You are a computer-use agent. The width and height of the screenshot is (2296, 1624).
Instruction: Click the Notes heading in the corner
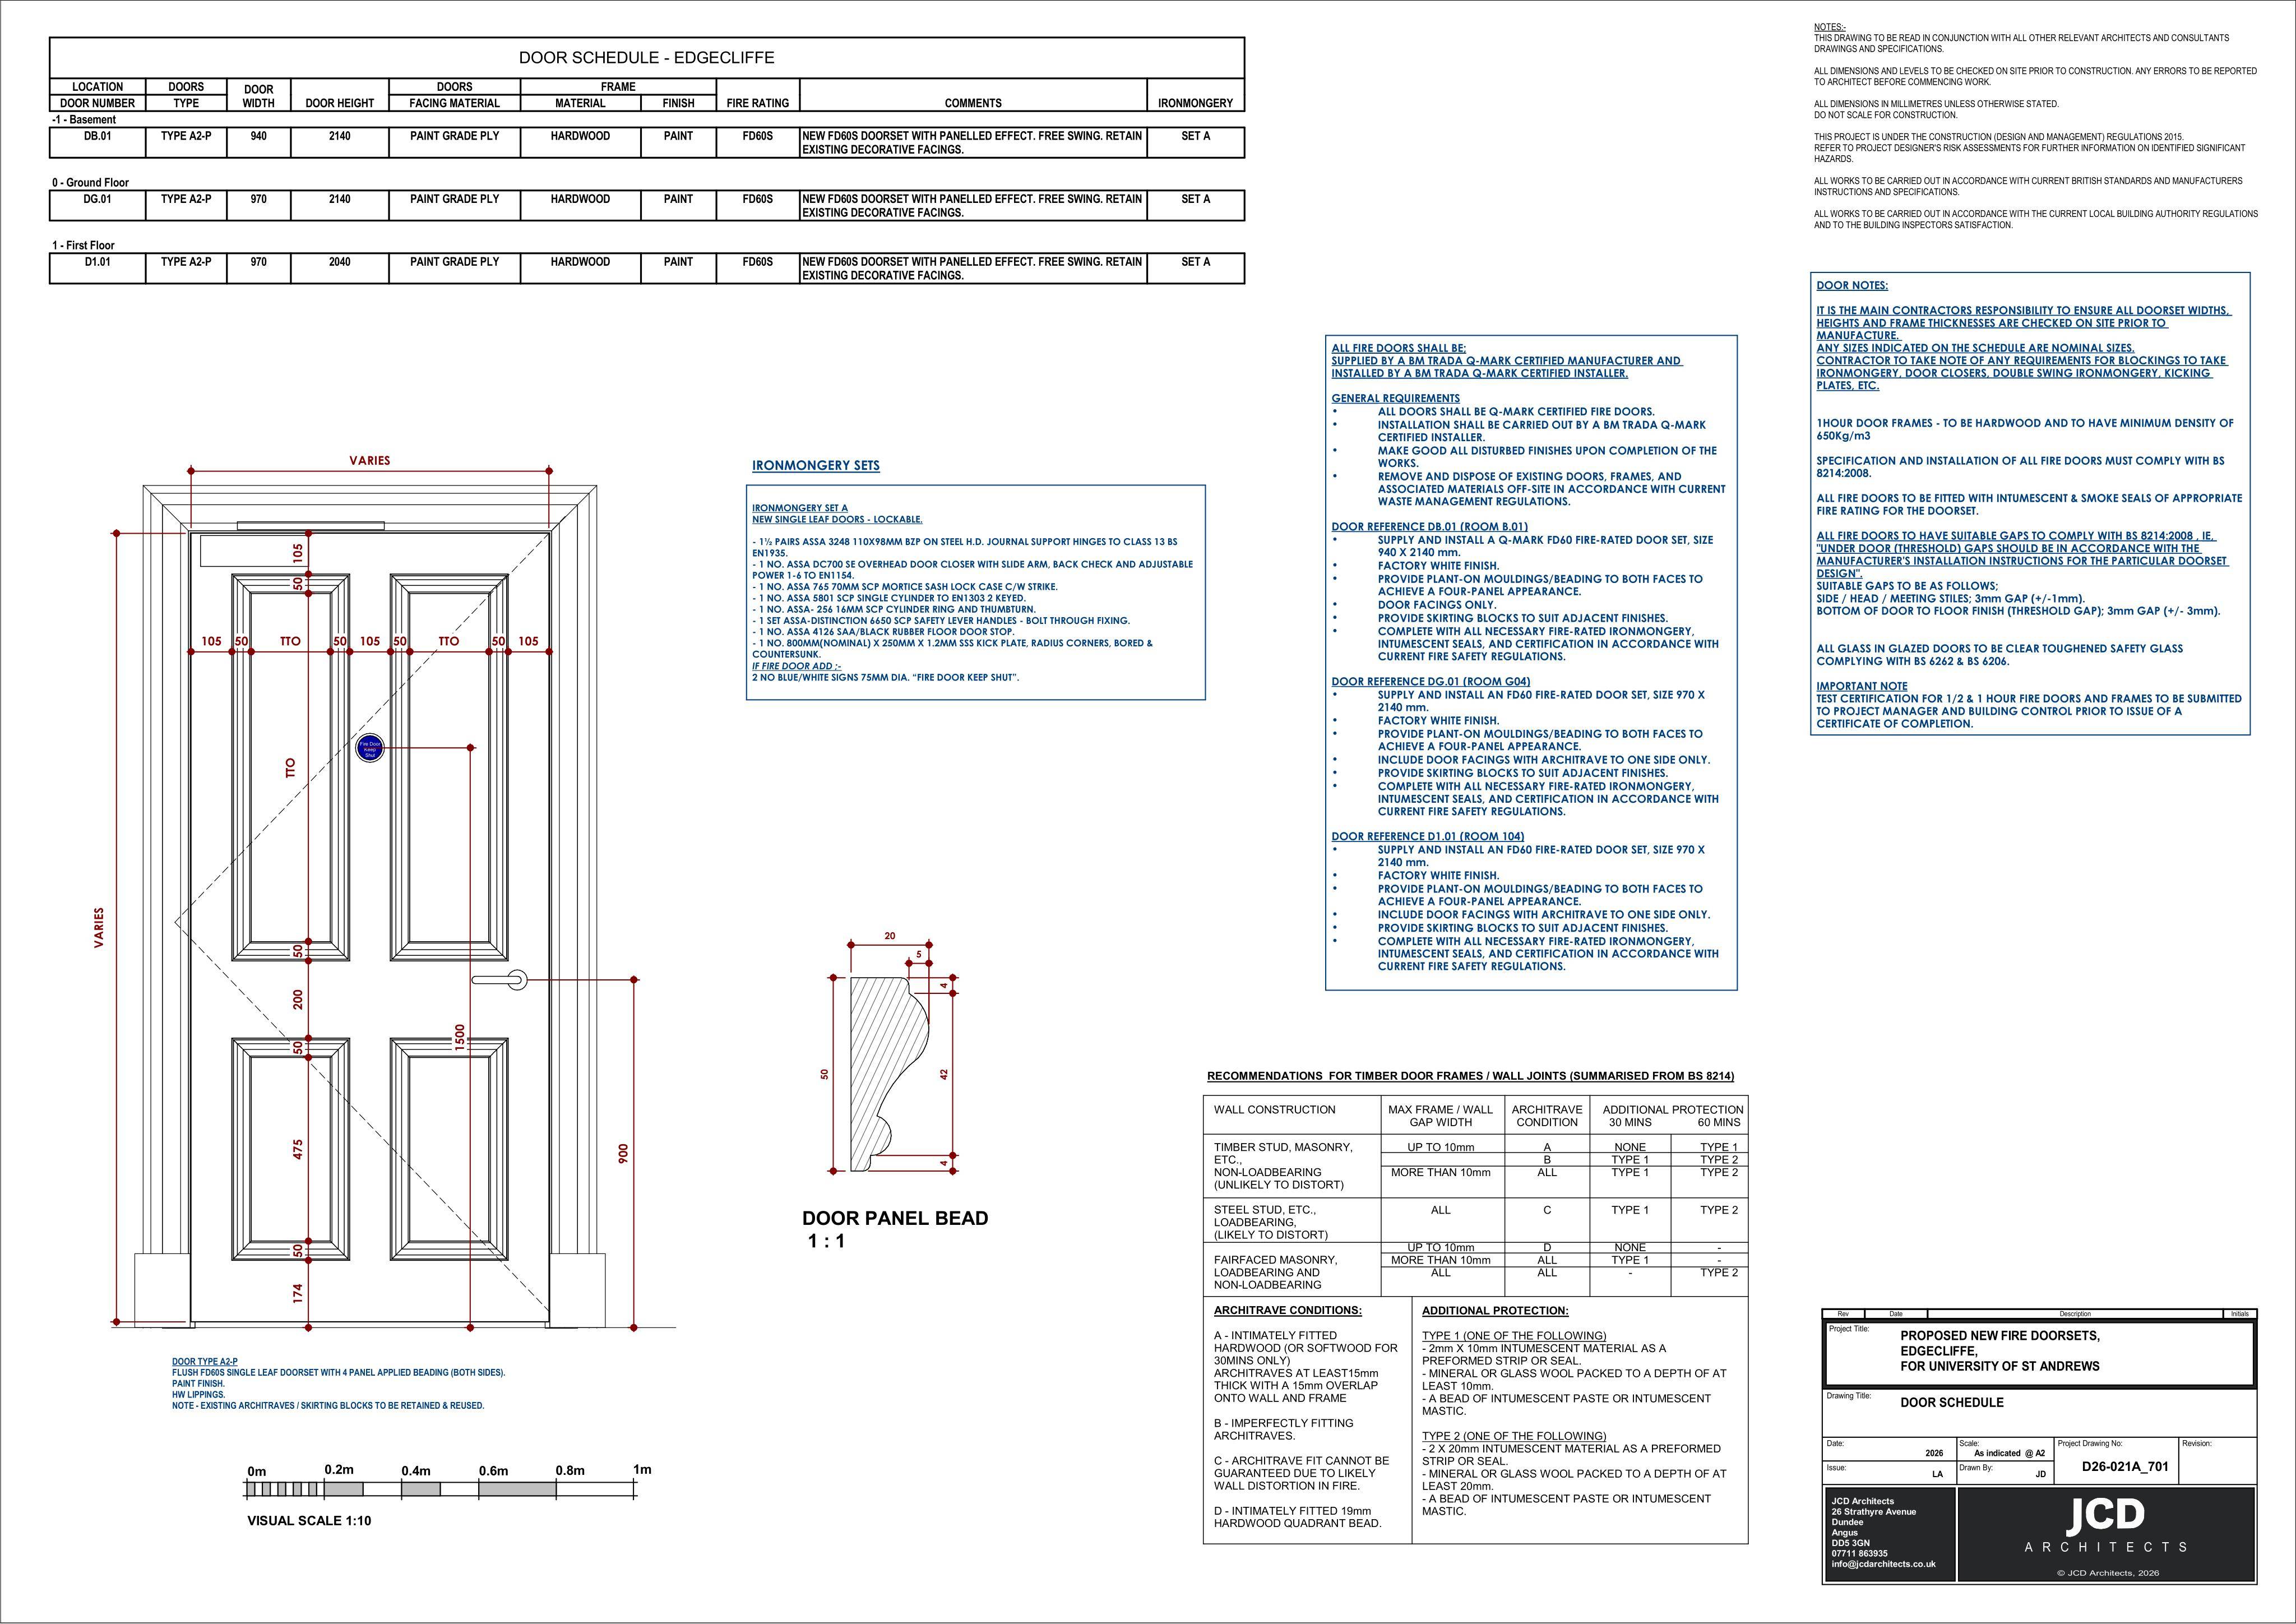coord(1830,27)
